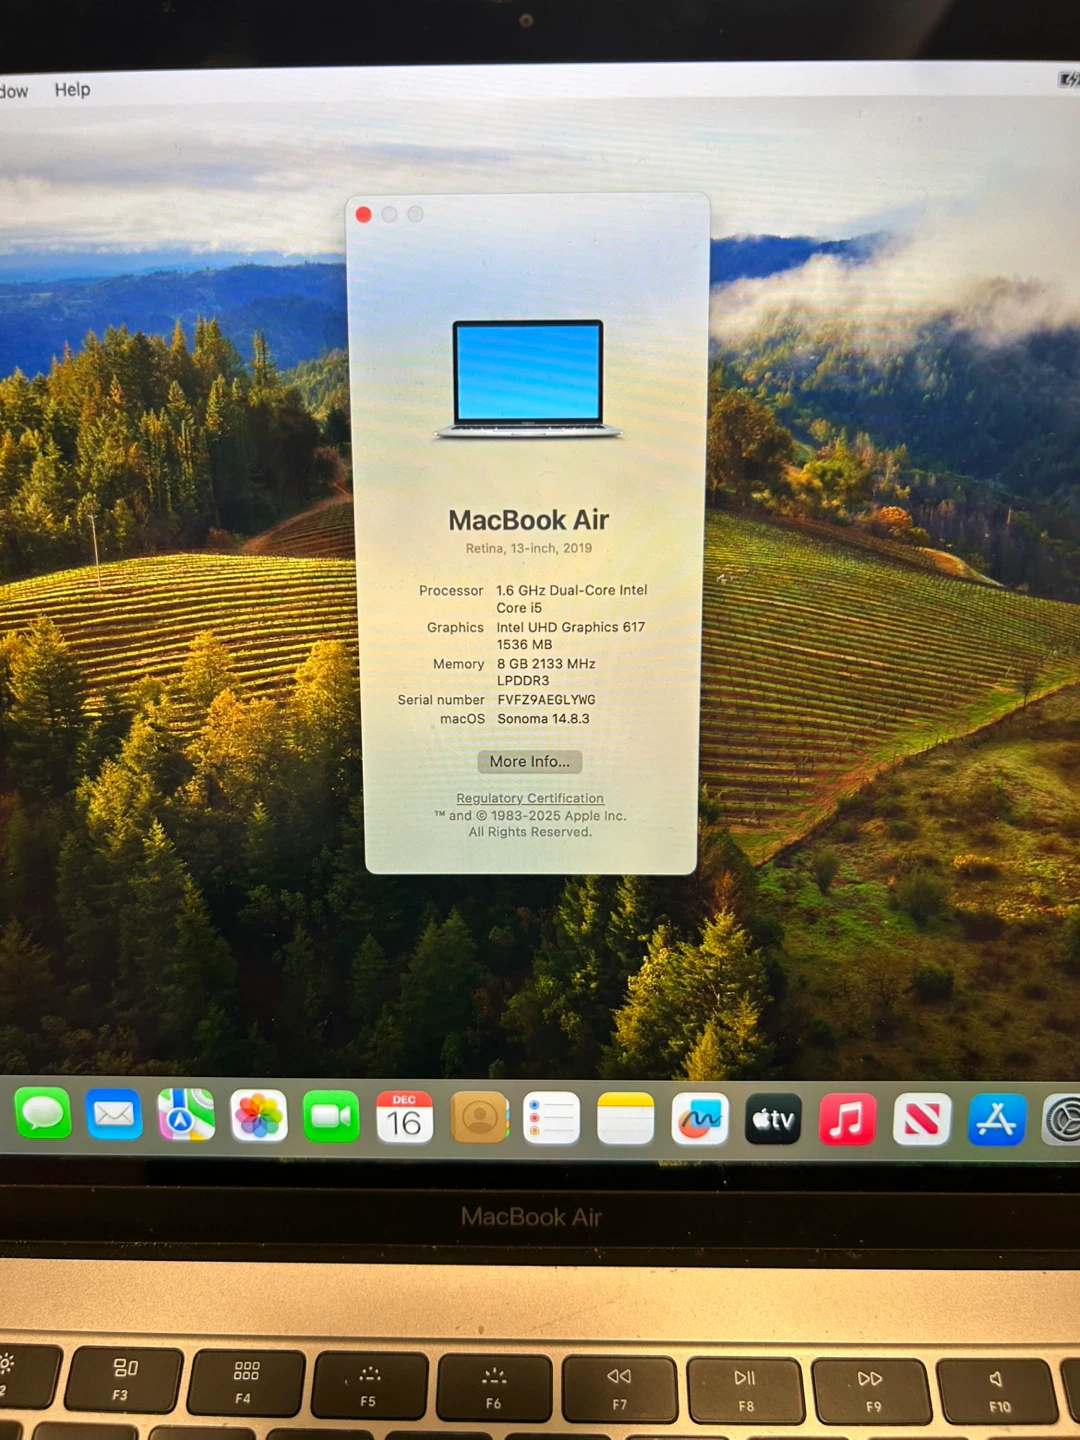Click the battery charging status icon

coord(1069,79)
